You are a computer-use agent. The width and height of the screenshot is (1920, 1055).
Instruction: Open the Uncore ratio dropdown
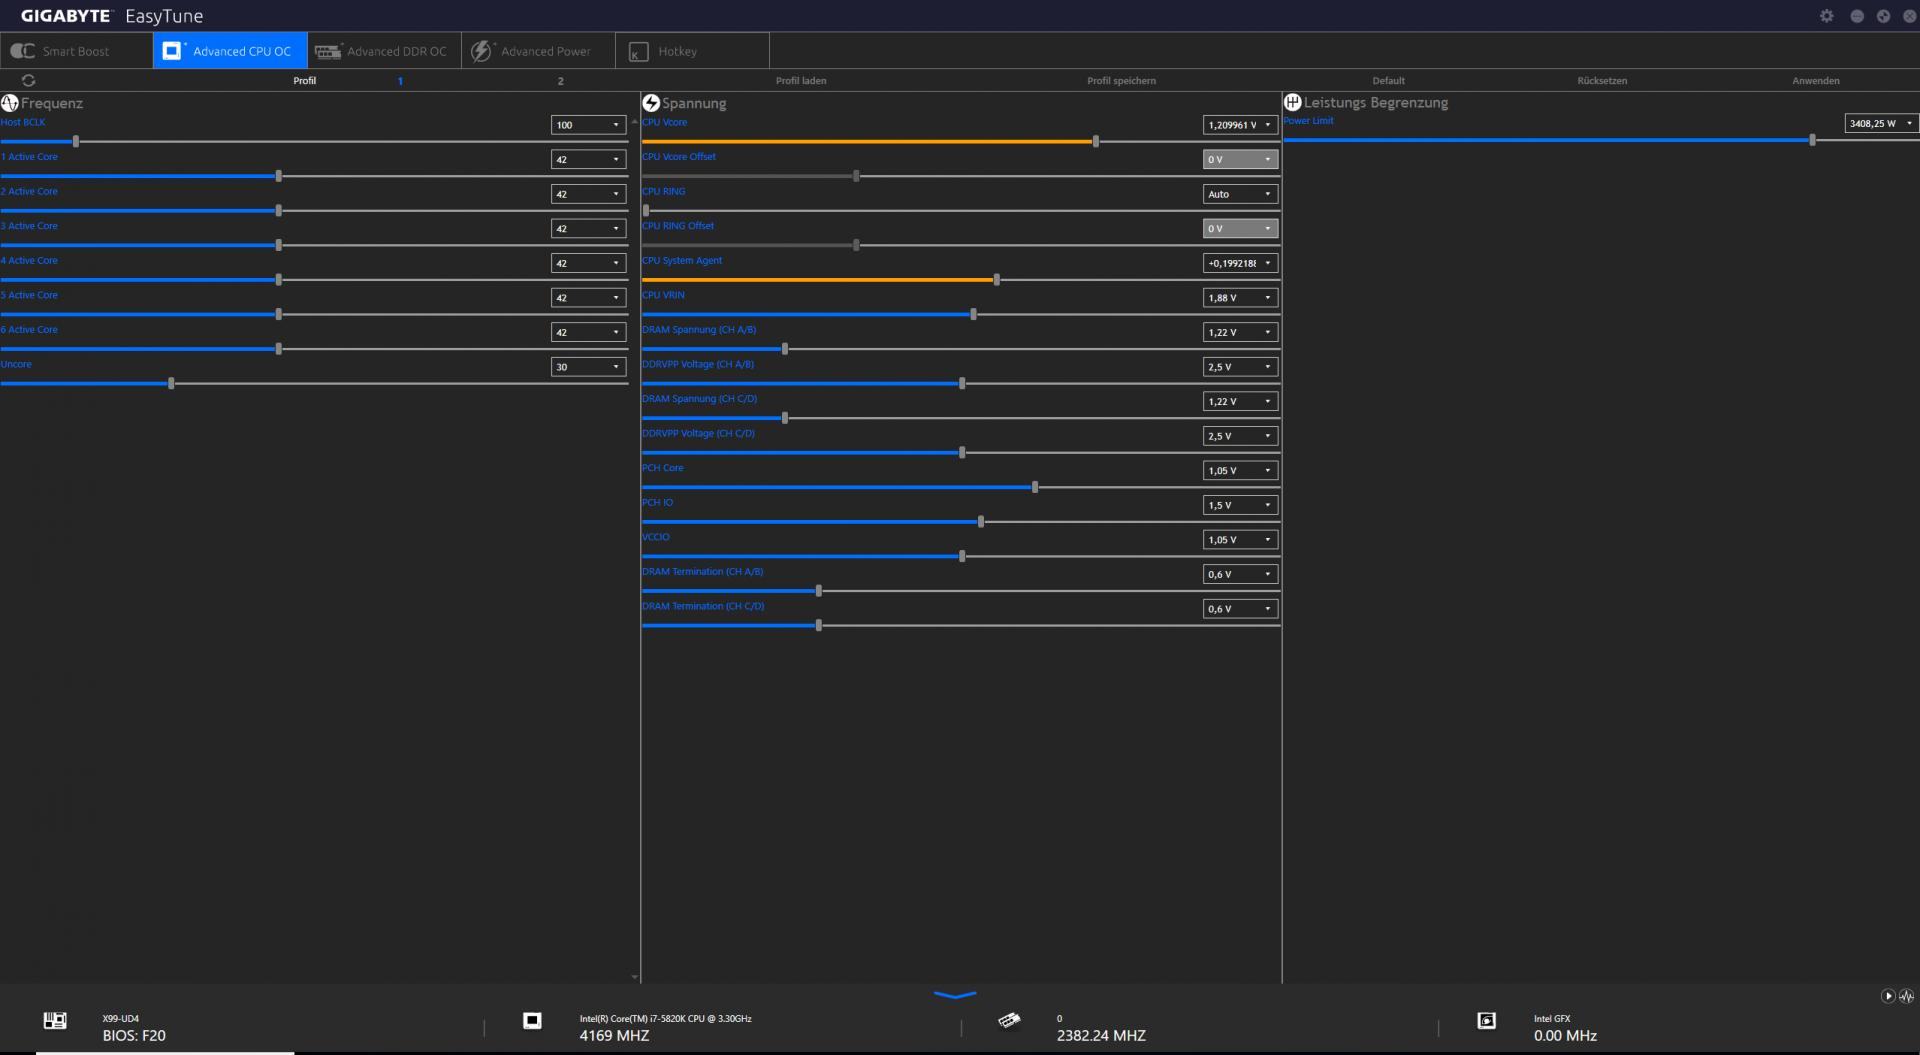click(x=588, y=367)
